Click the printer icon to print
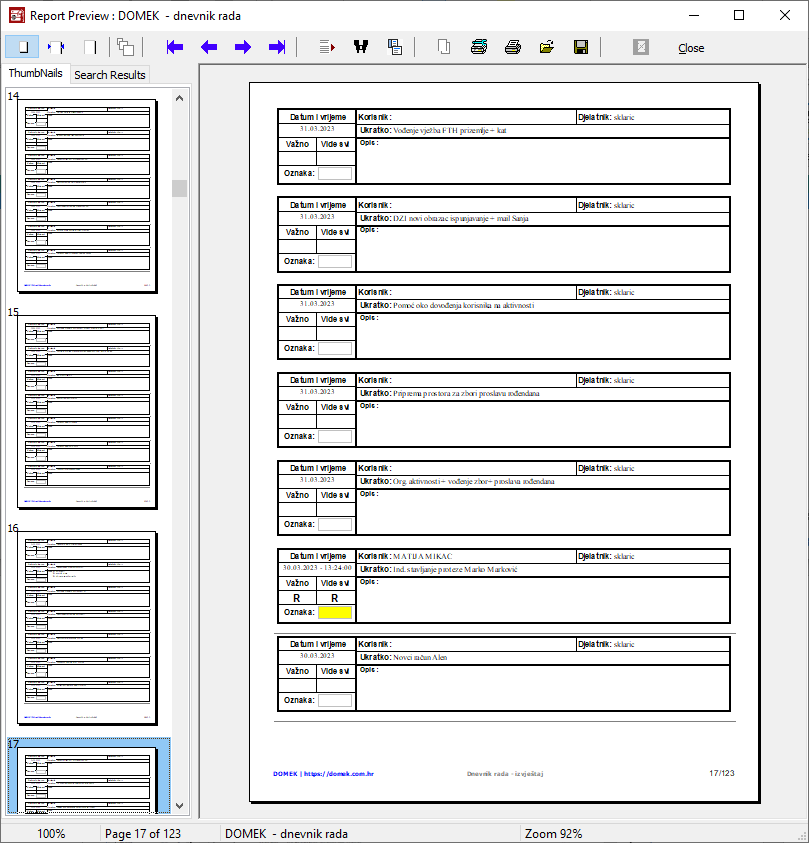 click(513, 47)
